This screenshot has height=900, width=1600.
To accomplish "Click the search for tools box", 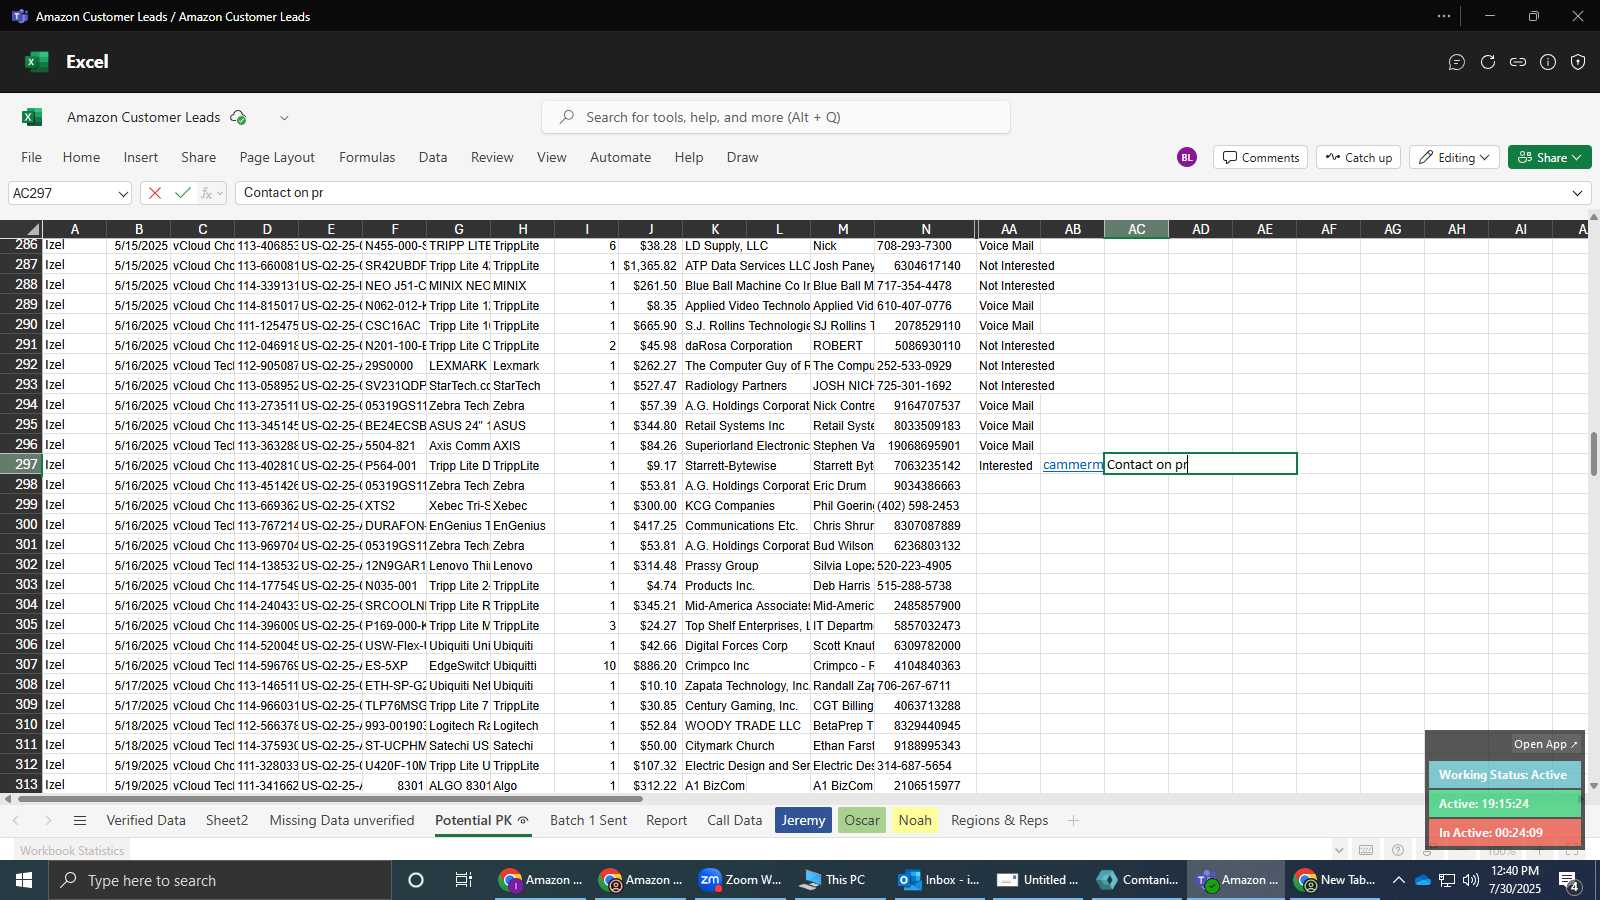I will tap(776, 117).
